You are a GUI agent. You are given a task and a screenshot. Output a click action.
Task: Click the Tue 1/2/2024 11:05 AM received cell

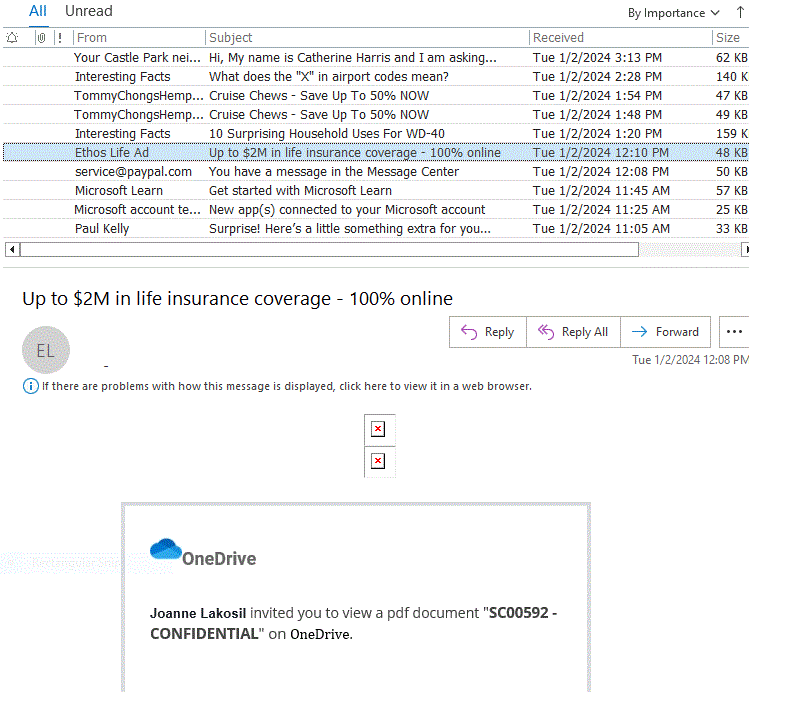[601, 229]
